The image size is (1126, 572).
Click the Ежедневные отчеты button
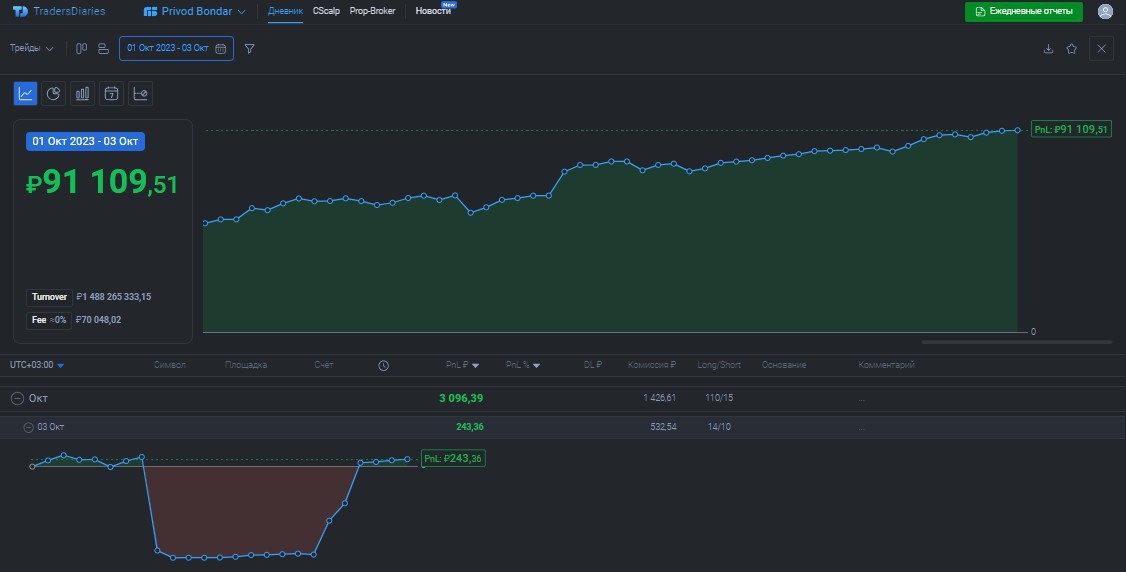click(1023, 11)
